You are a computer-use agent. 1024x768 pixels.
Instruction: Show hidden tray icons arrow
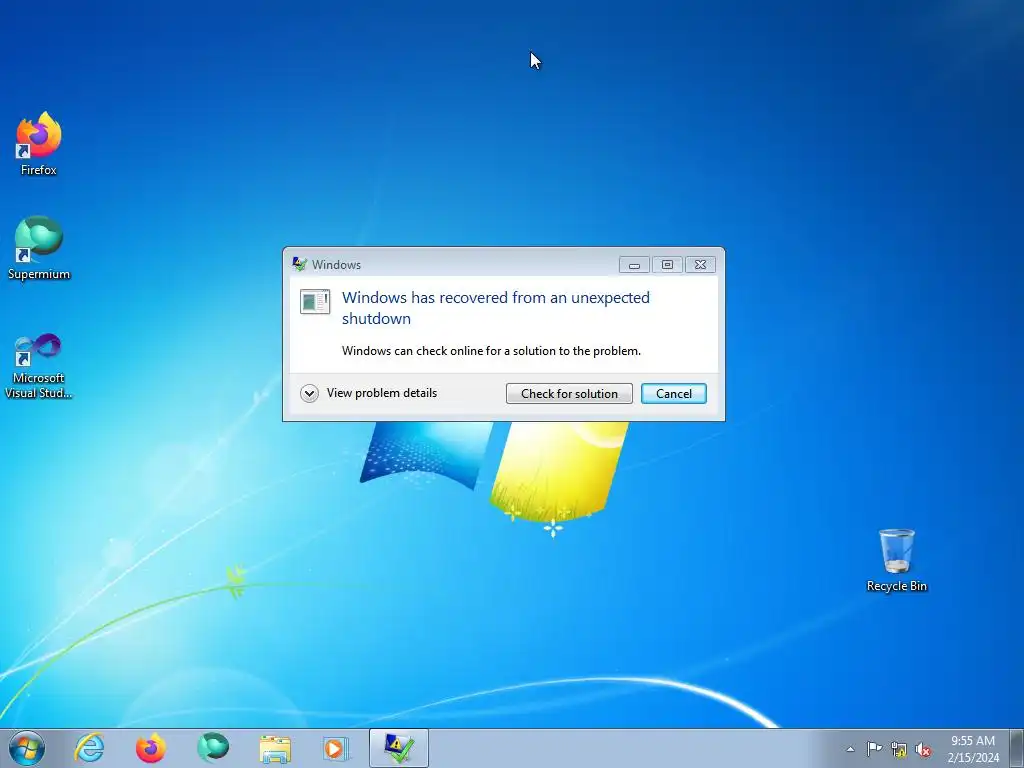[x=850, y=749]
